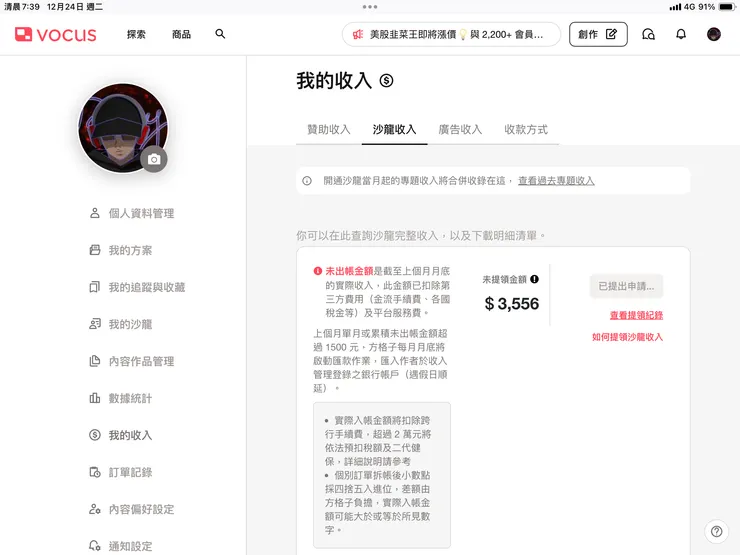Open the help question mark button
Screen dimensions: 740x555
pos(716,531)
